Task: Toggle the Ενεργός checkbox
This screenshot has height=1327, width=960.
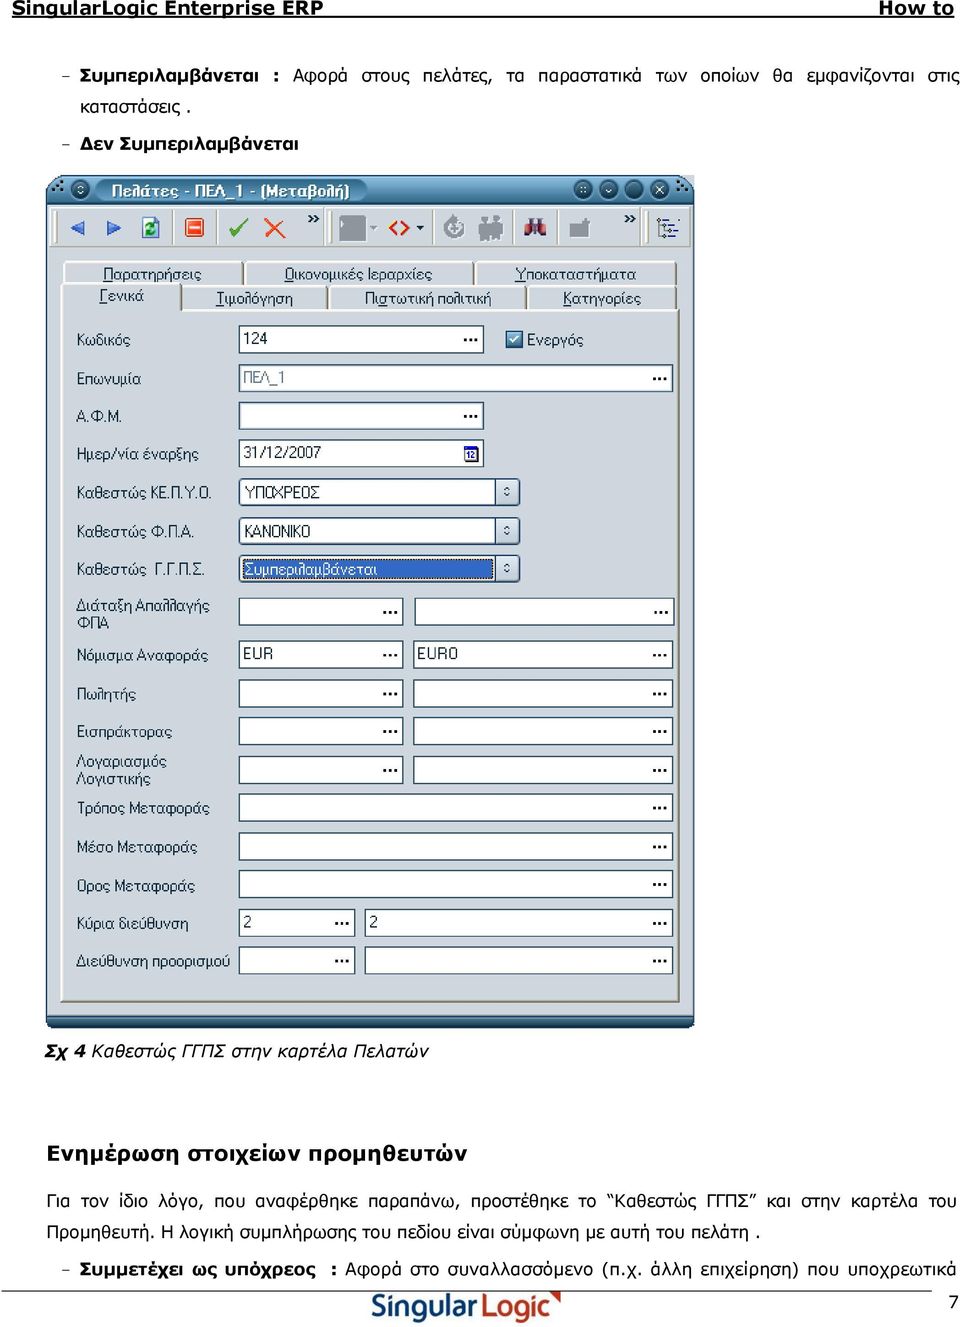Action: (x=514, y=339)
